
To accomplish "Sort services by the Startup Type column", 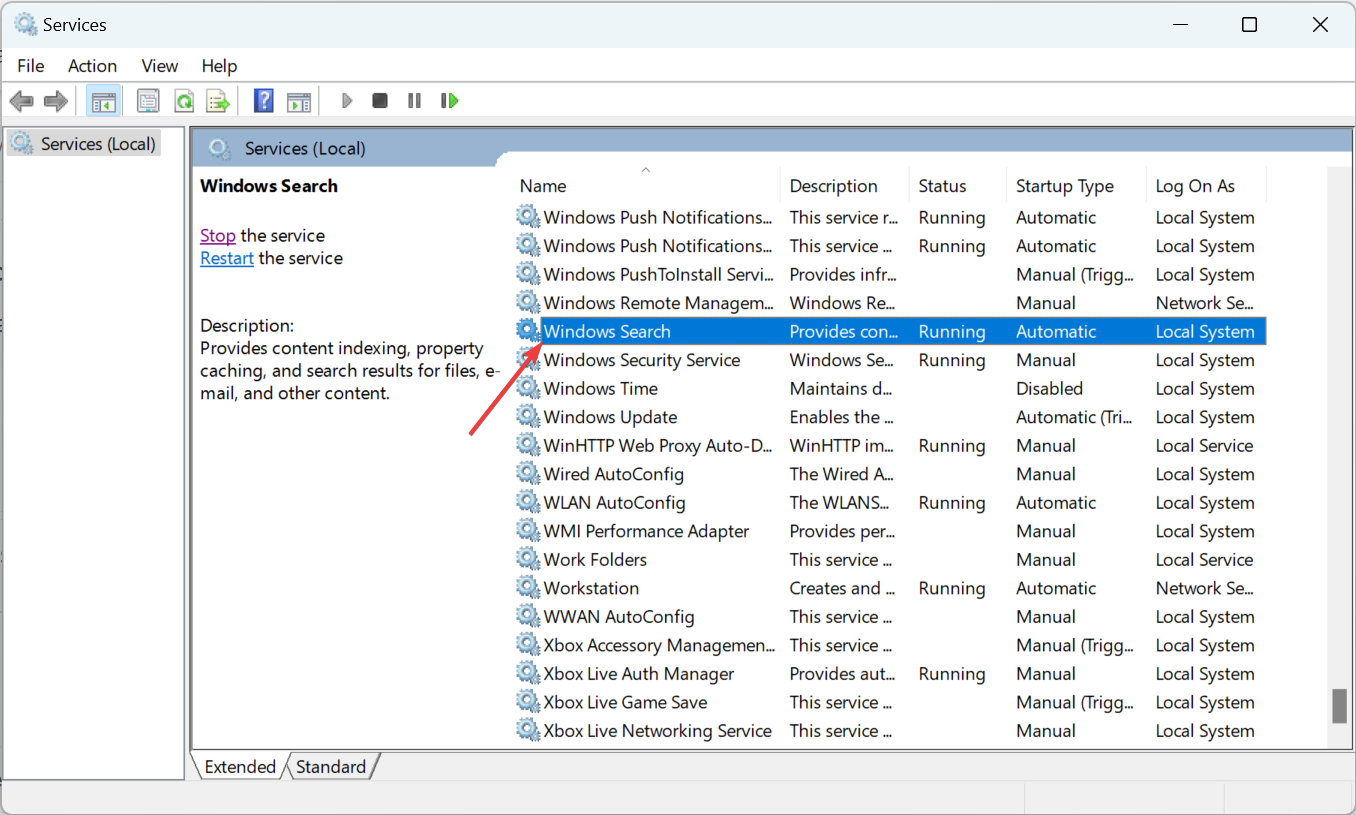I will (1064, 185).
